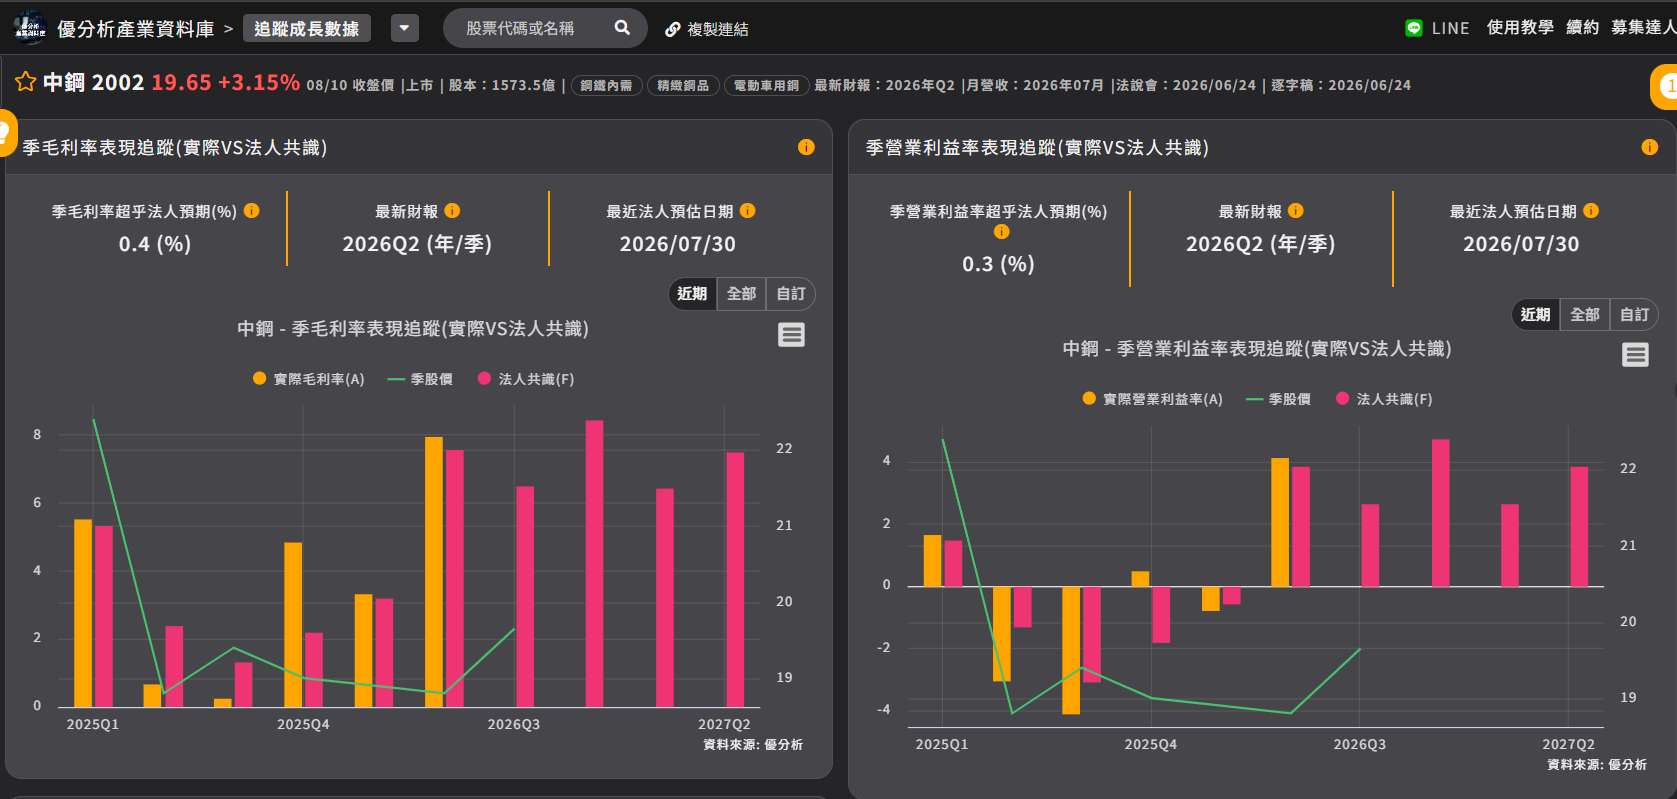The height and width of the screenshot is (799, 1677).
Task: Click the copy link chain icon
Action: coord(673,29)
